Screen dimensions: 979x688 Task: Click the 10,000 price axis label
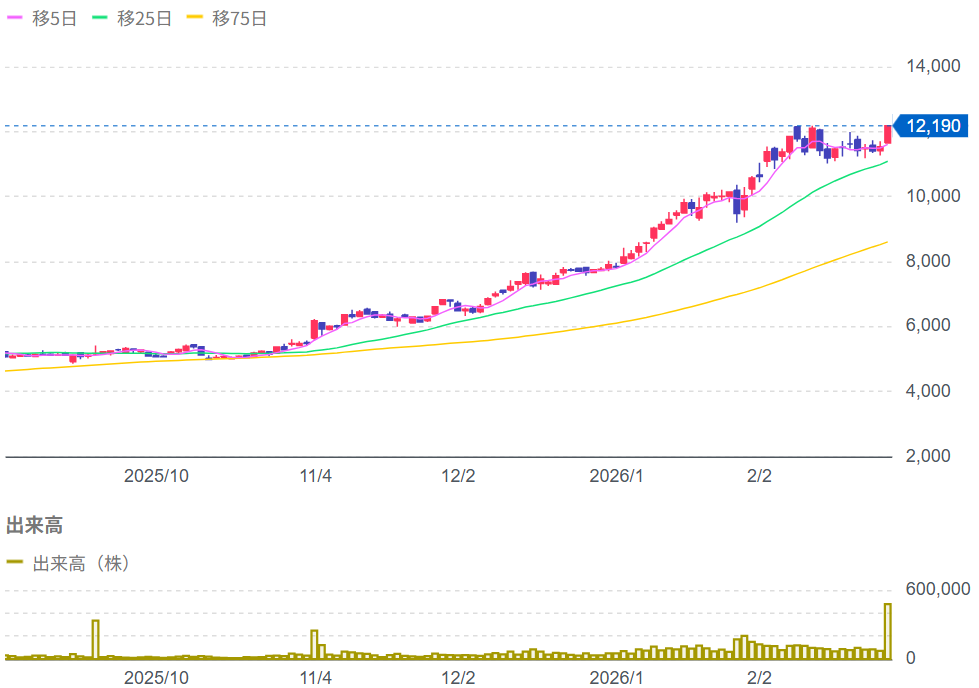click(932, 196)
